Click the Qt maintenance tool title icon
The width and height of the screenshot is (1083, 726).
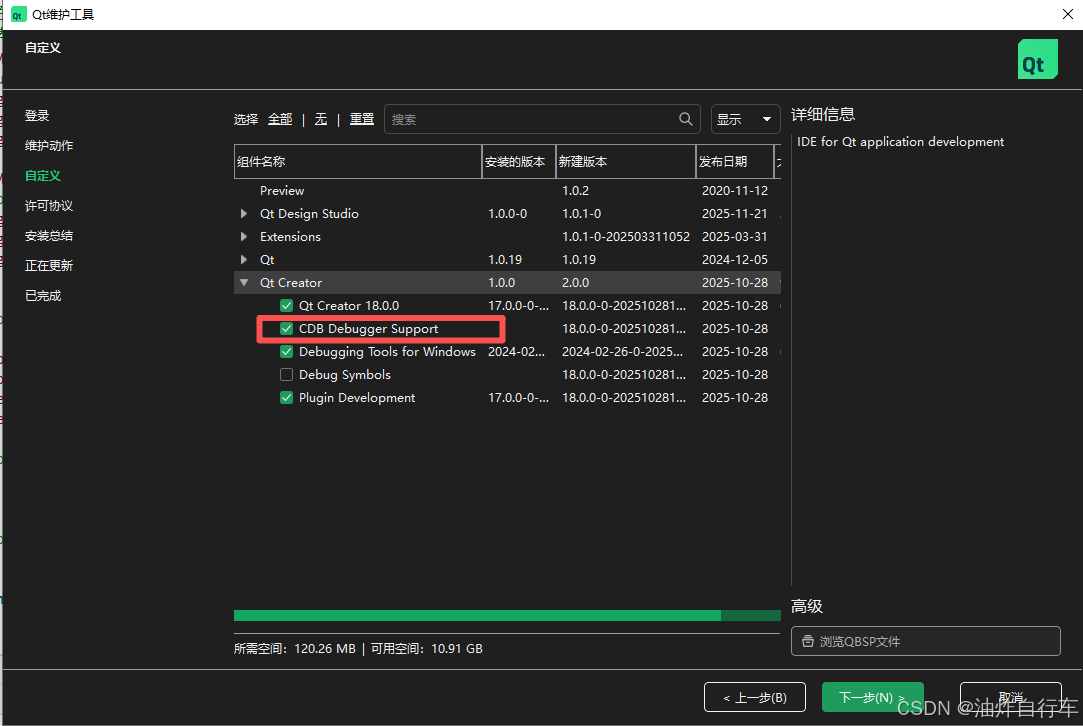[18, 15]
